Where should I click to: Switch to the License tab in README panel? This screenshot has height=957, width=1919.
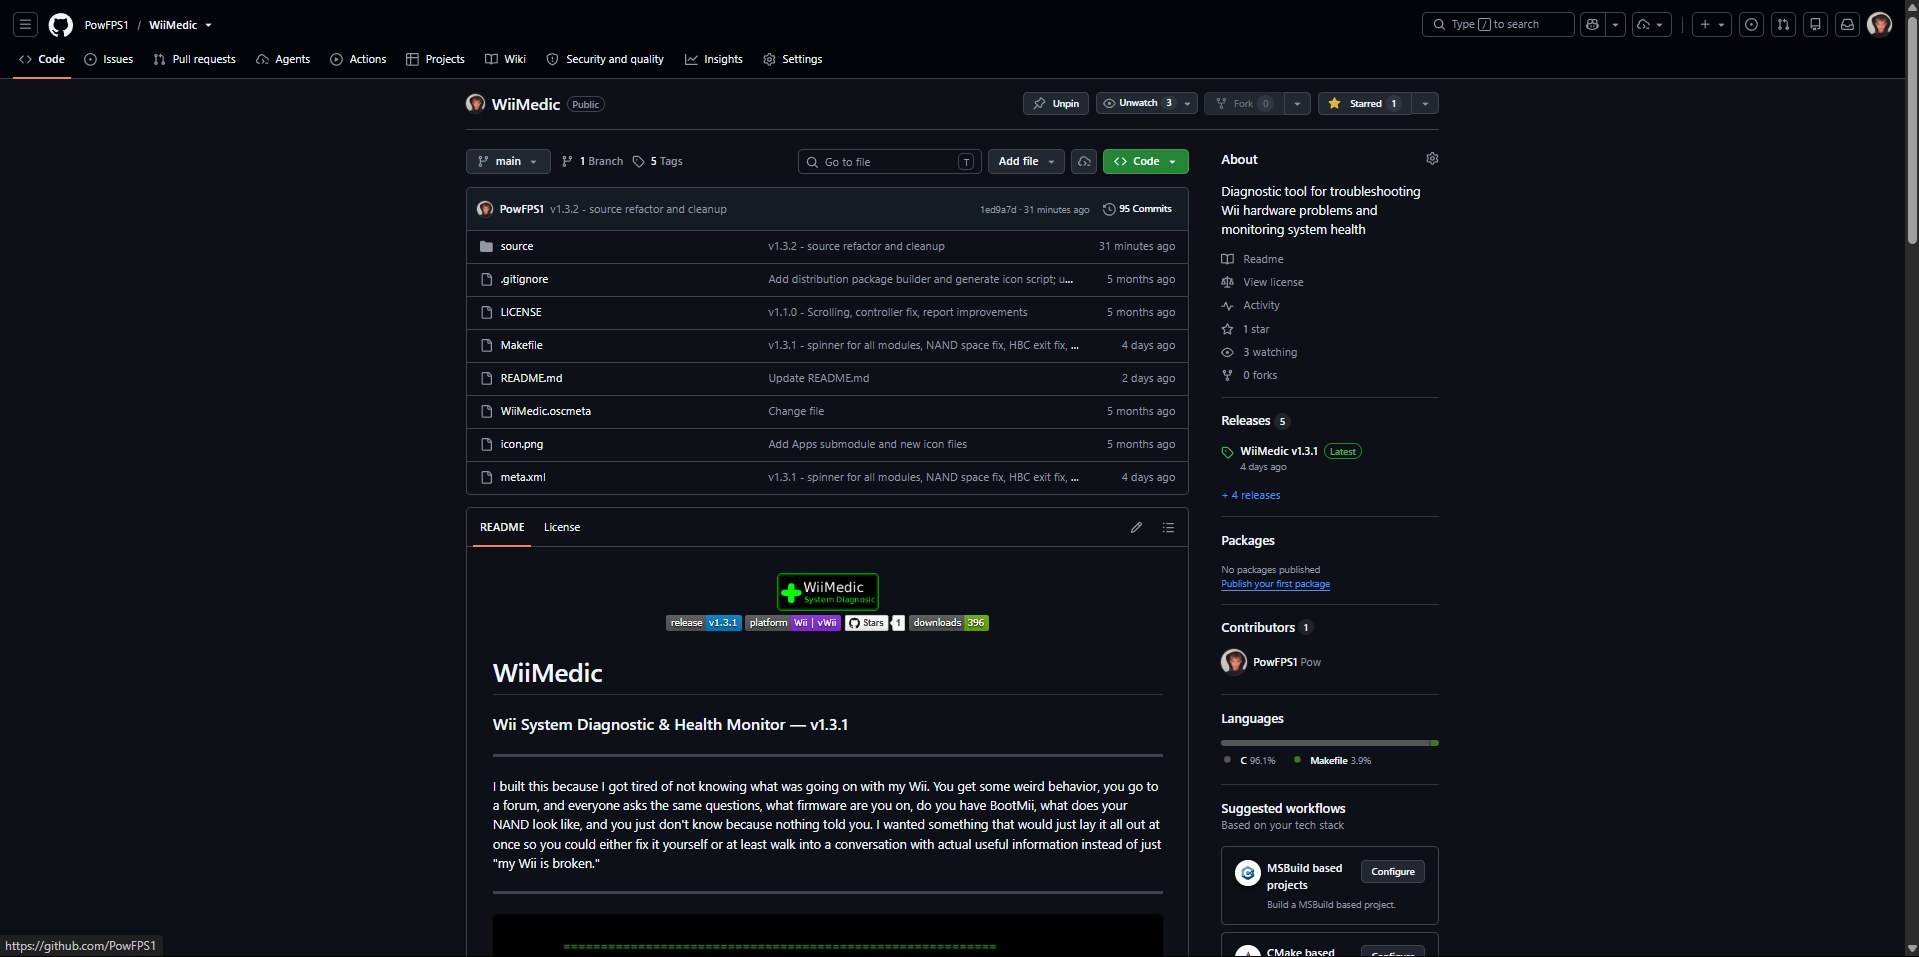click(562, 527)
